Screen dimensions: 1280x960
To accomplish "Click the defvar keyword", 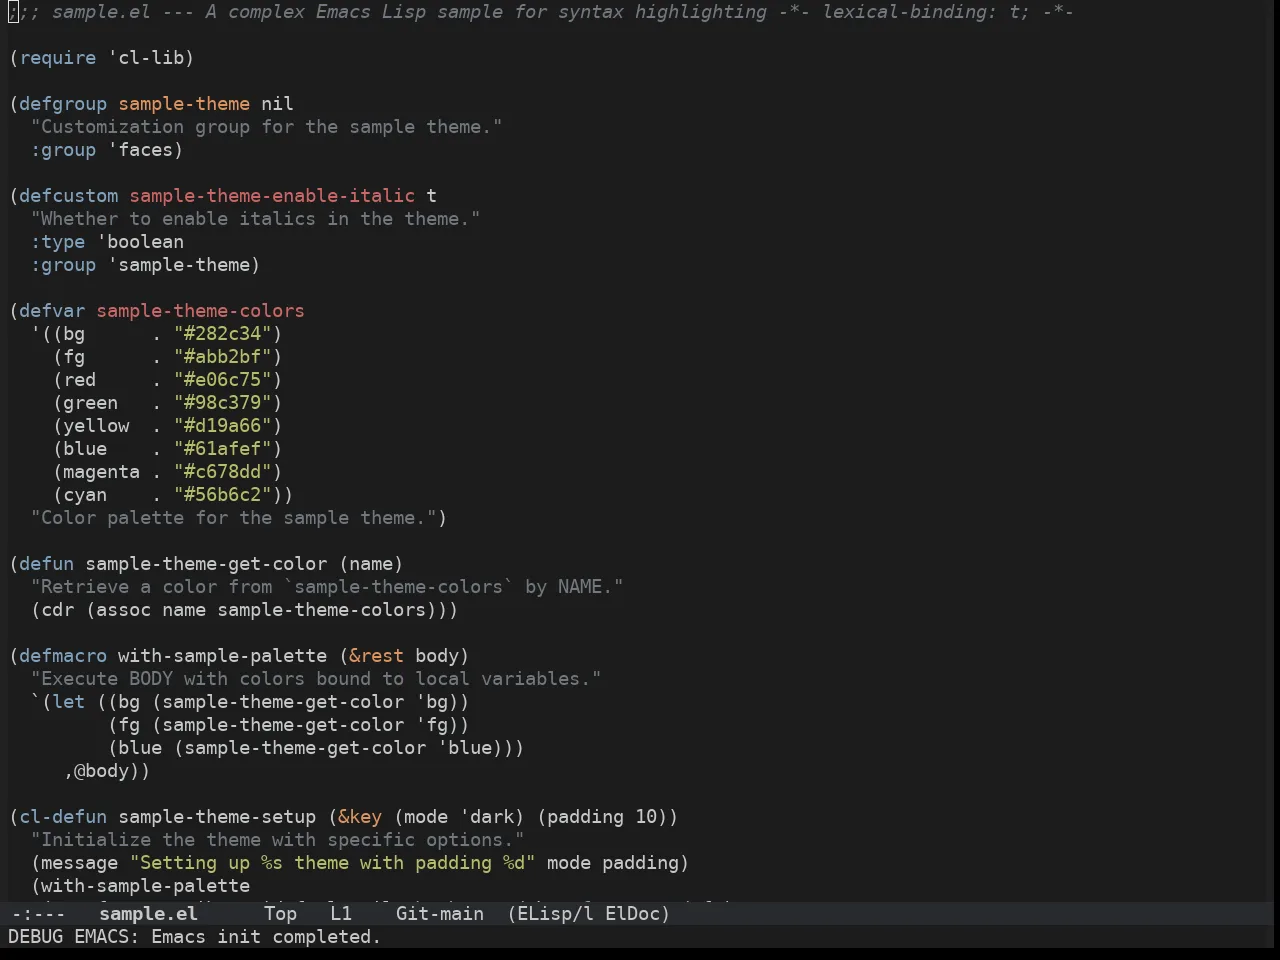I will point(52,311).
